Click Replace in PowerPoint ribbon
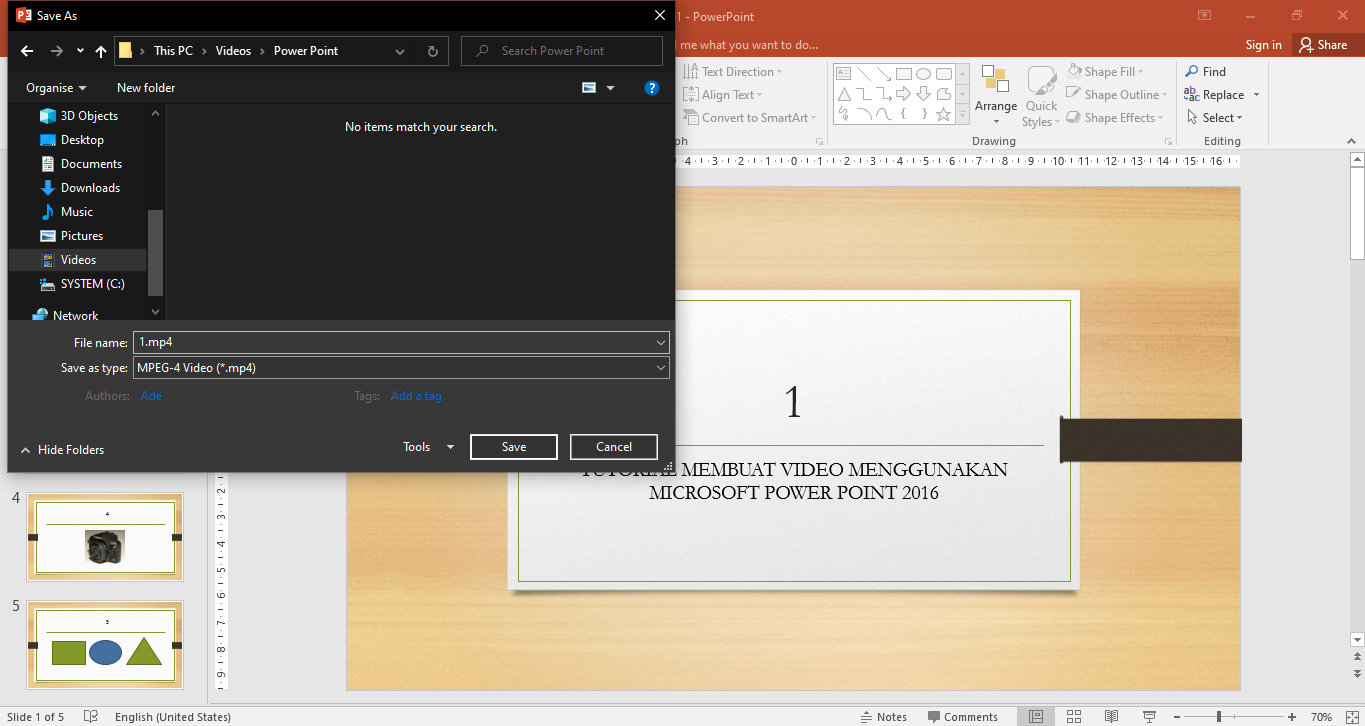Screen dimensions: 1365x726 [1214, 95]
